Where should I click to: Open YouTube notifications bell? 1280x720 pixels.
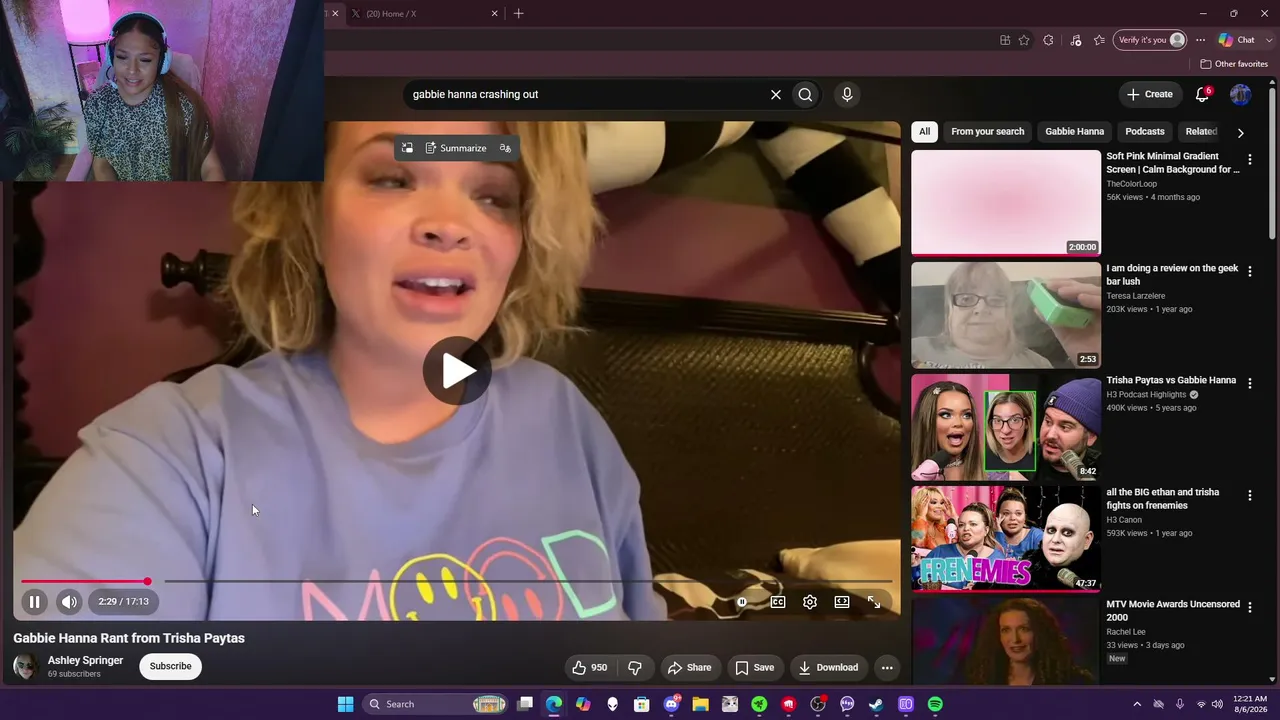[x=1202, y=94]
